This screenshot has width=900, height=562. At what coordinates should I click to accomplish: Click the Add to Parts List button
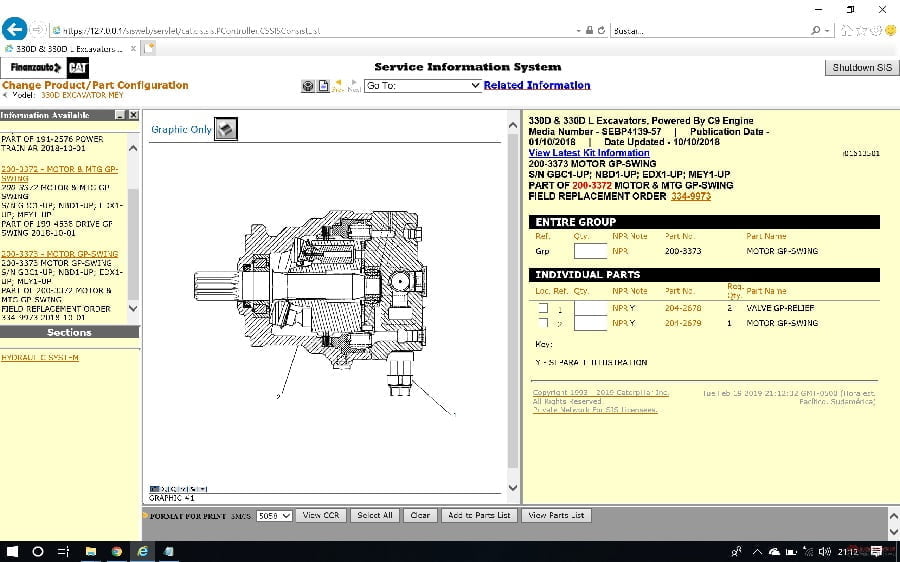(x=479, y=516)
